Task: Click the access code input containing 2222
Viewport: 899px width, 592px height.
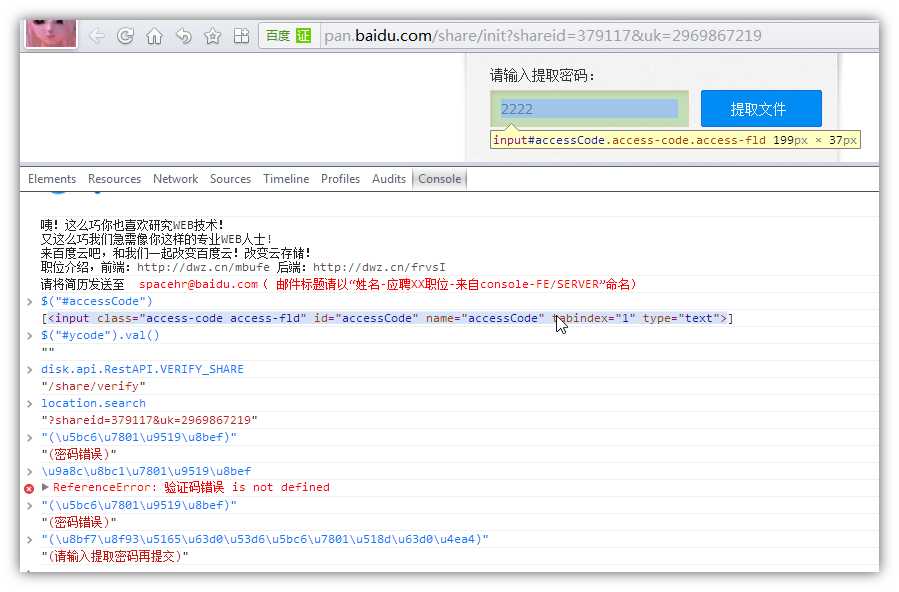Action: [x=589, y=109]
